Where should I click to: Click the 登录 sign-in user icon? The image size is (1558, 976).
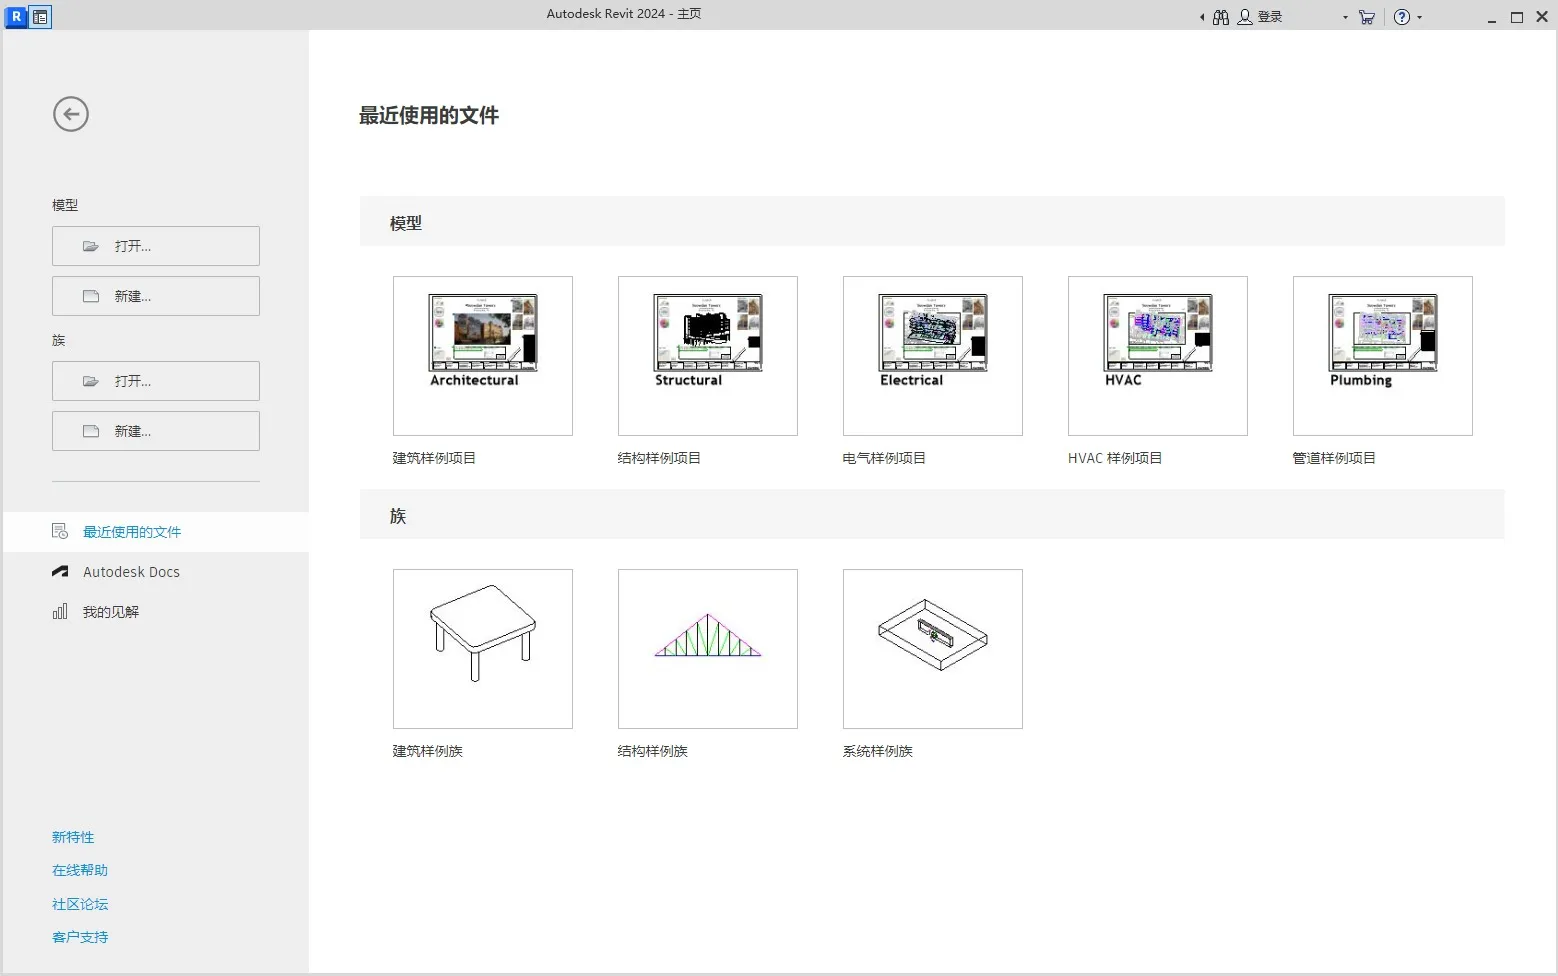1245,17
